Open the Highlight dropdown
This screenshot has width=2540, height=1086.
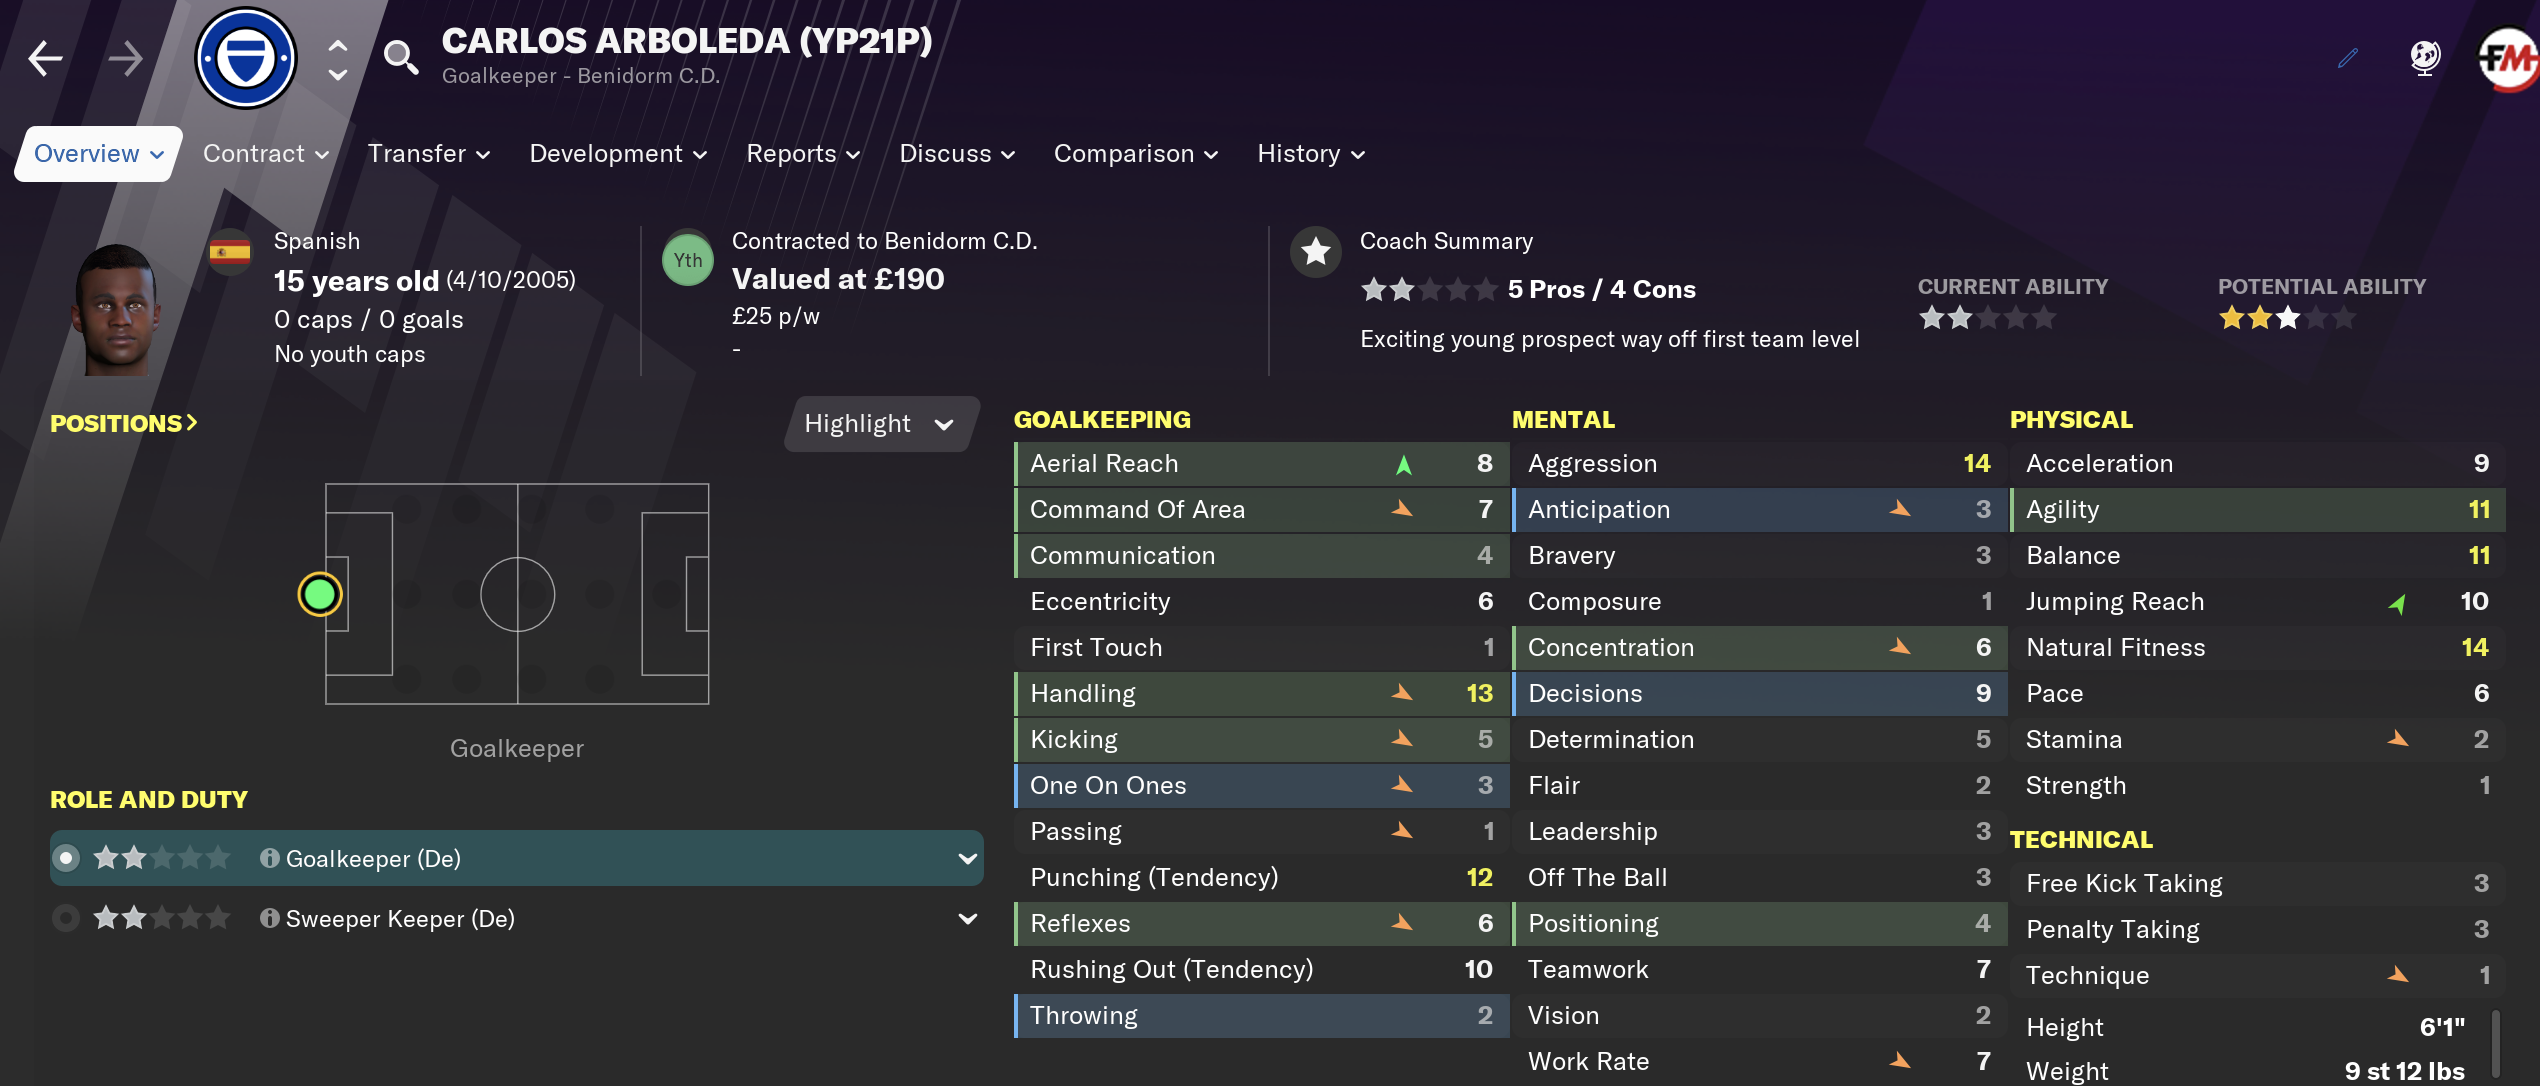coord(880,423)
